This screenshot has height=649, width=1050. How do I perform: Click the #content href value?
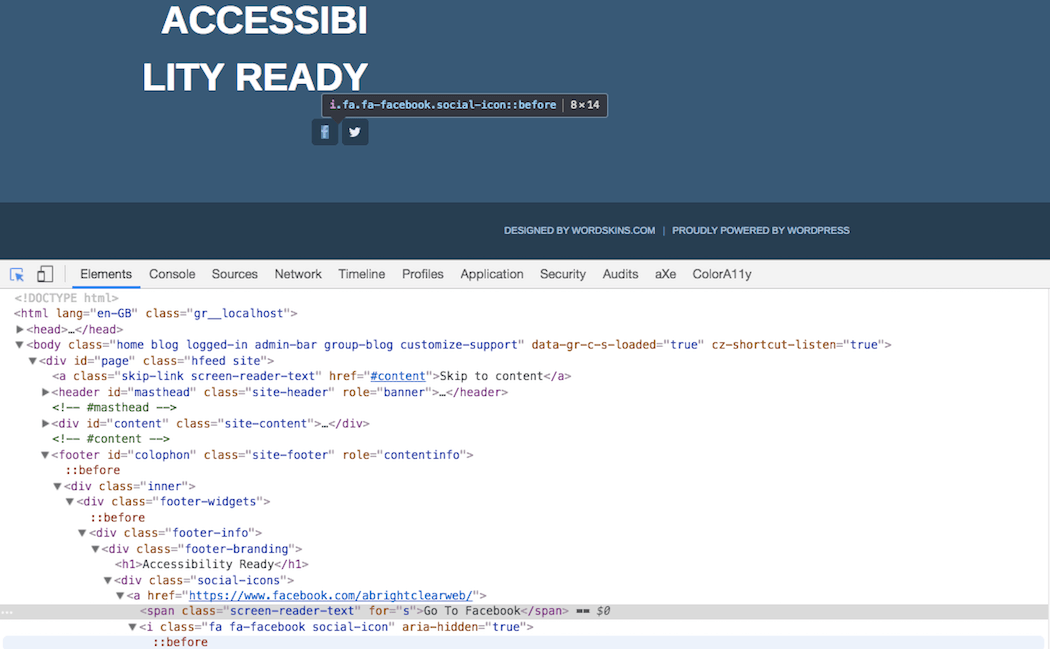(398, 376)
